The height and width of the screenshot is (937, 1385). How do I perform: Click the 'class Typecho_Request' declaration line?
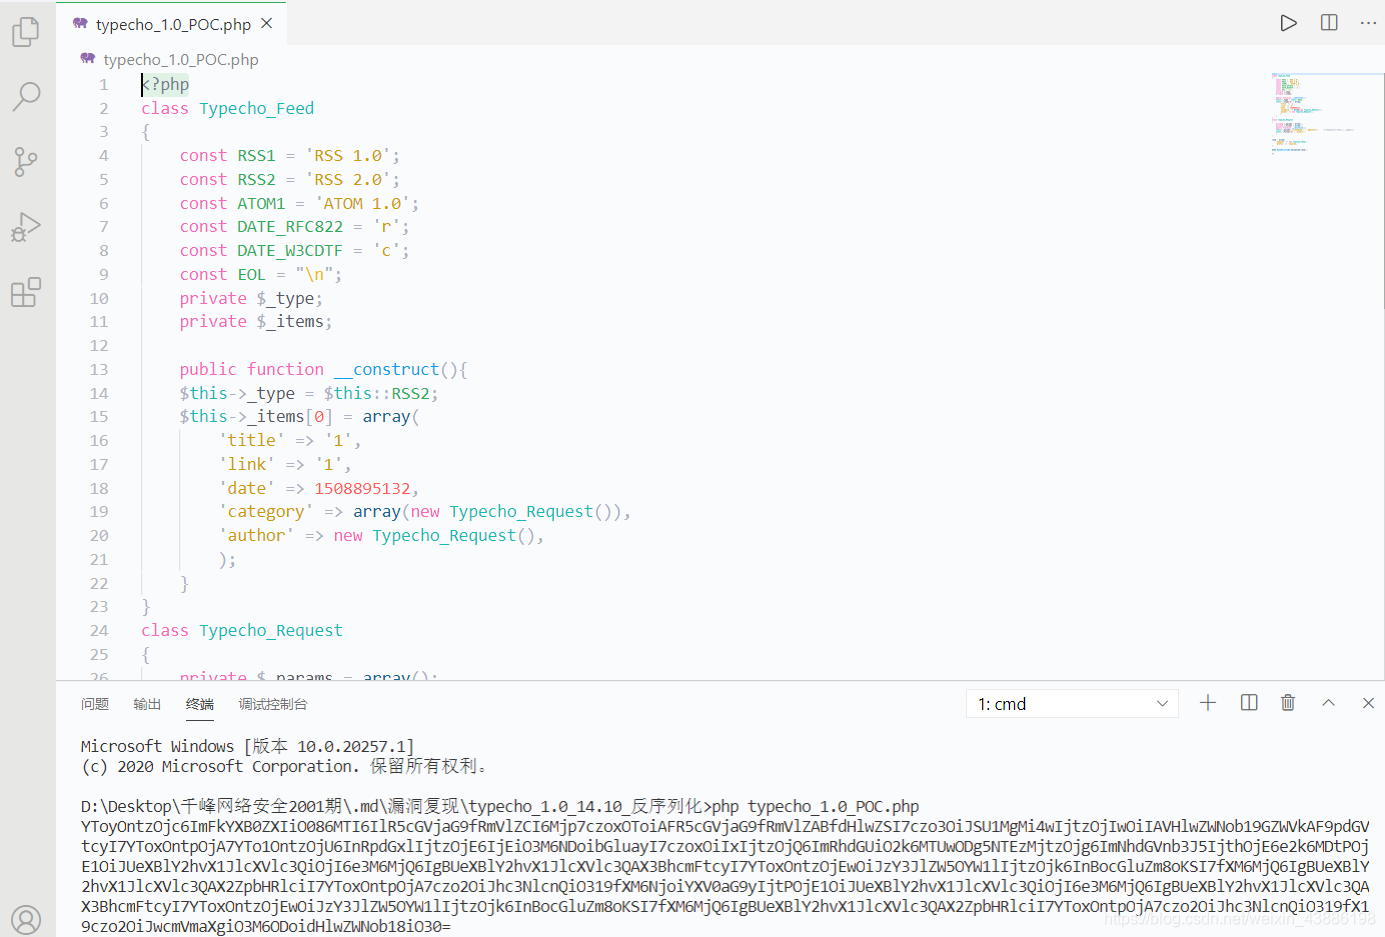pyautogui.click(x=242, y=630)
